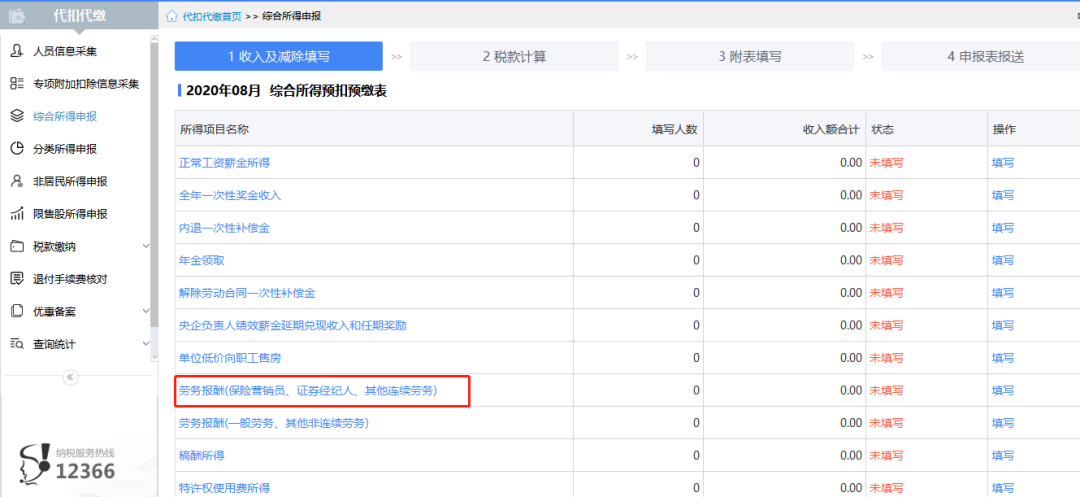Open 限售股所得申报 in the sidebar
Viewport: 1080px width, 497px height.
pyautogui.click(x=70, y=214)
